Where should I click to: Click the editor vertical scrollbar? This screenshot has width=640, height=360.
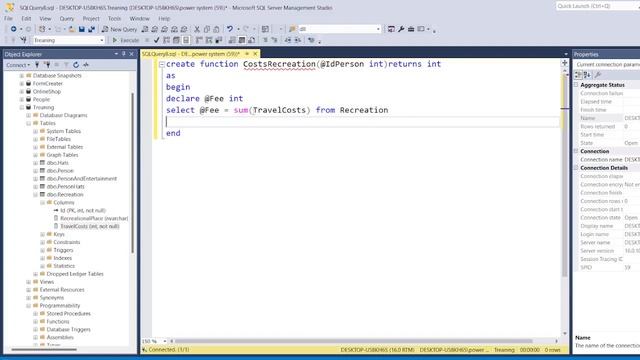tap(565, 176)
